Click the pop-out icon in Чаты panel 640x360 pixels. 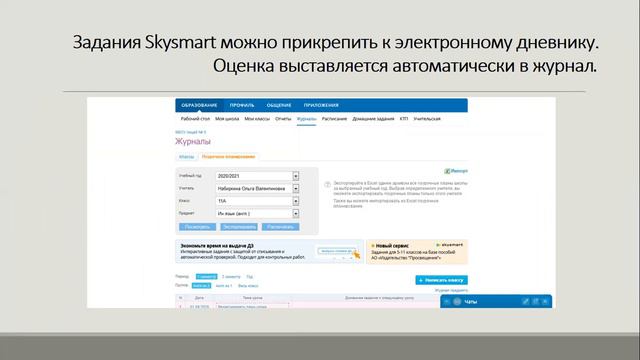click(x=535, y=302)
